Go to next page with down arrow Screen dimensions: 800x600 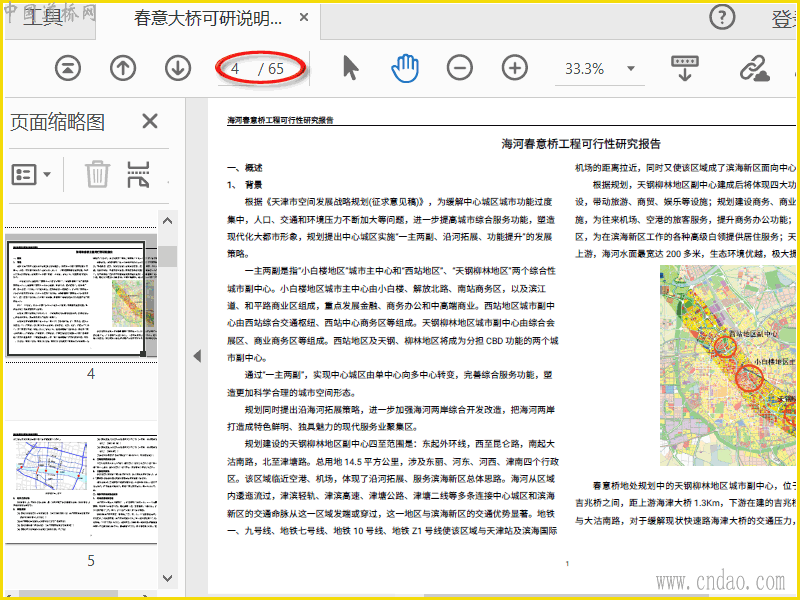click(178, 68)
